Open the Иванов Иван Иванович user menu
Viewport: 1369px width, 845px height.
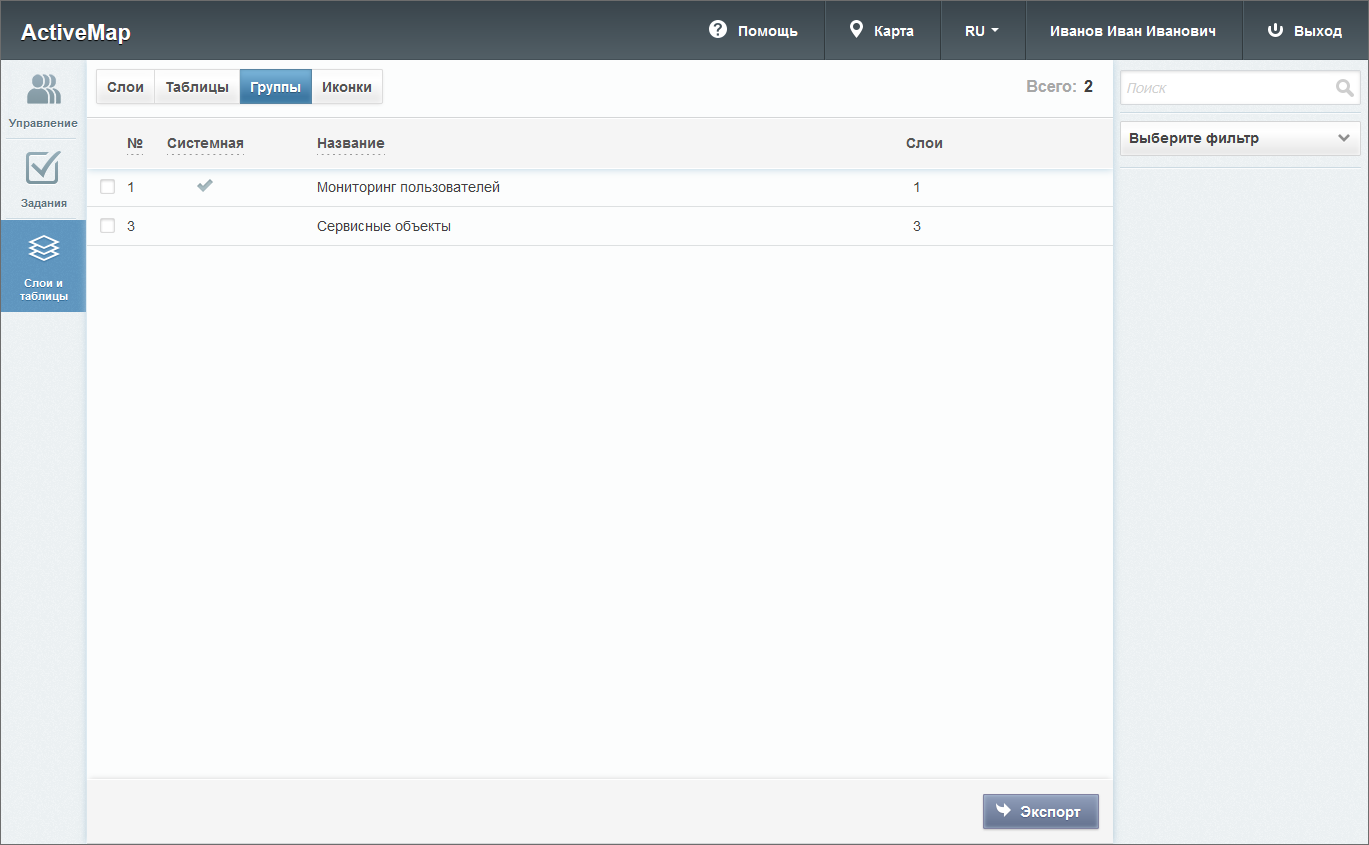(x=1132, y=31)
